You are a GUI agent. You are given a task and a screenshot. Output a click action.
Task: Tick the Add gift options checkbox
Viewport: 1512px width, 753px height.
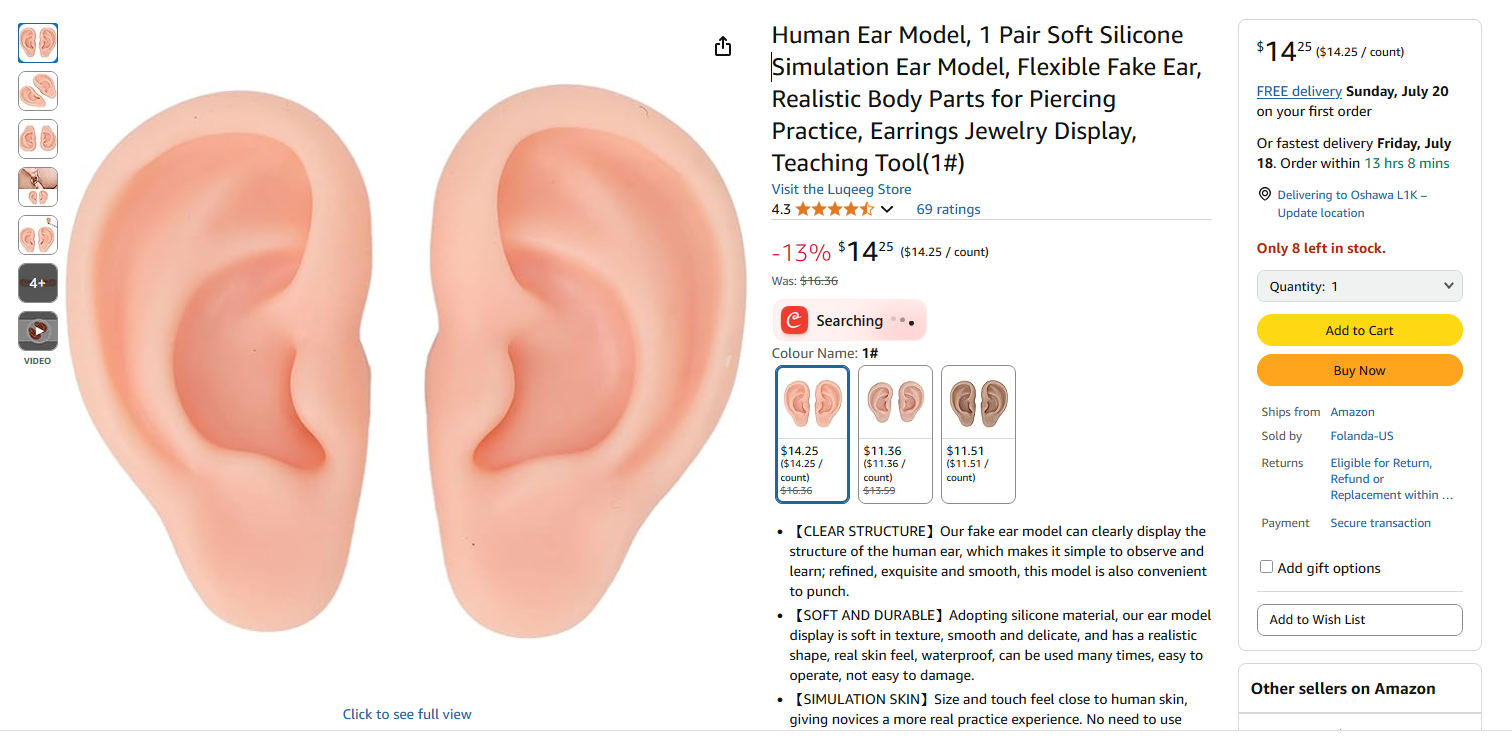coord(1266,567)
